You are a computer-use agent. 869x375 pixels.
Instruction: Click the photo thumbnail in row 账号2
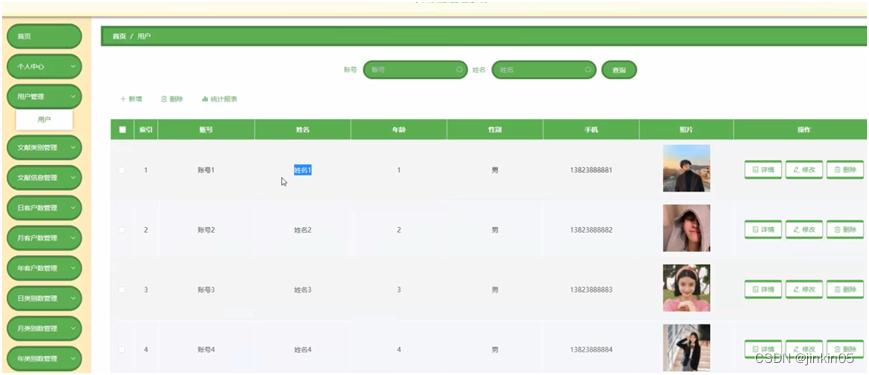686,228
